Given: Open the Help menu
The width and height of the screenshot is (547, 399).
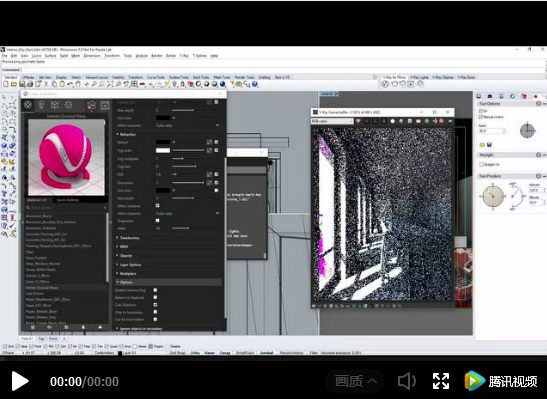Looking at the screenshot, I should [x=214, y=56].
